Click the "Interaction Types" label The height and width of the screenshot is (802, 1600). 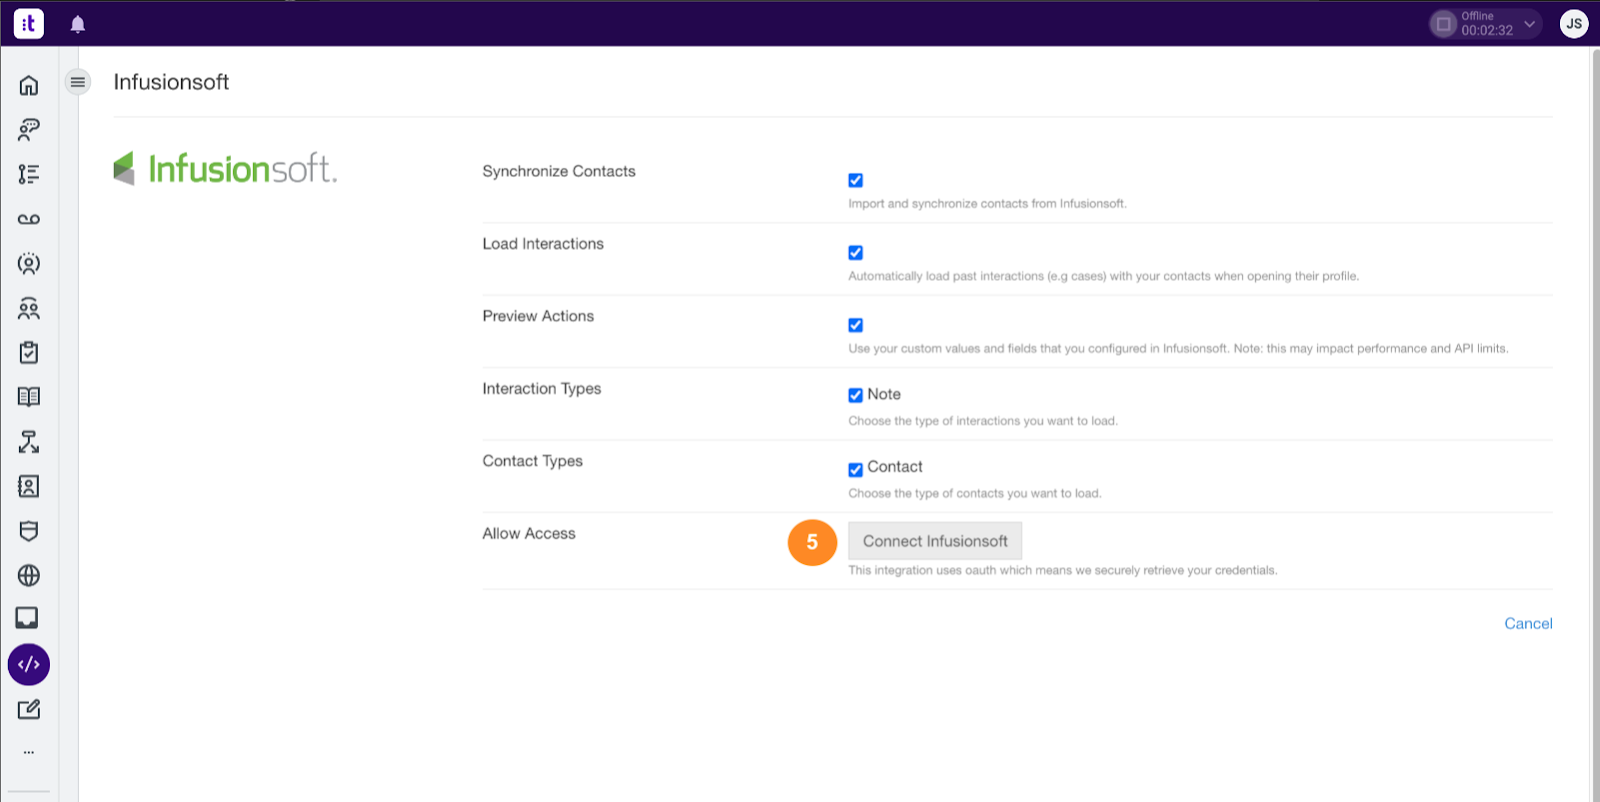pos(542,388)
